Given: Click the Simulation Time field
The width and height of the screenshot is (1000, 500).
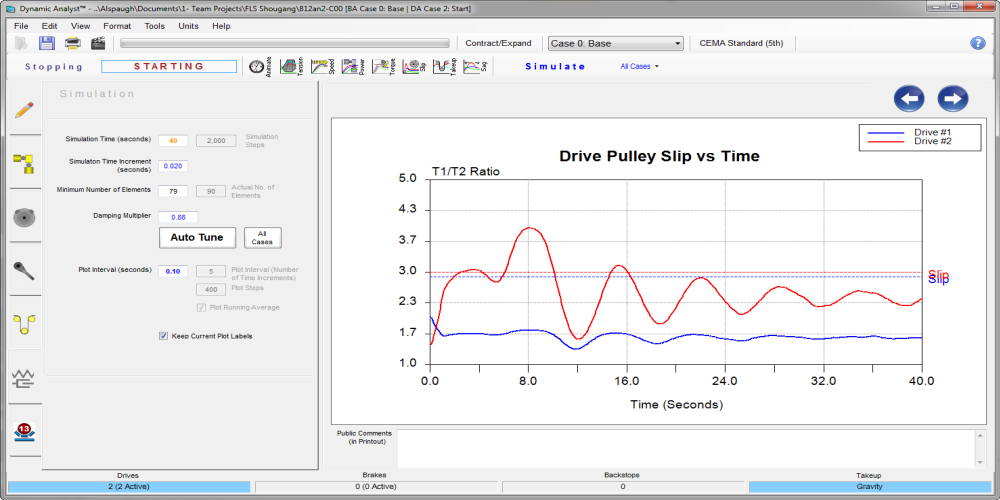Looking at the screenshot, I should point(173,141).
